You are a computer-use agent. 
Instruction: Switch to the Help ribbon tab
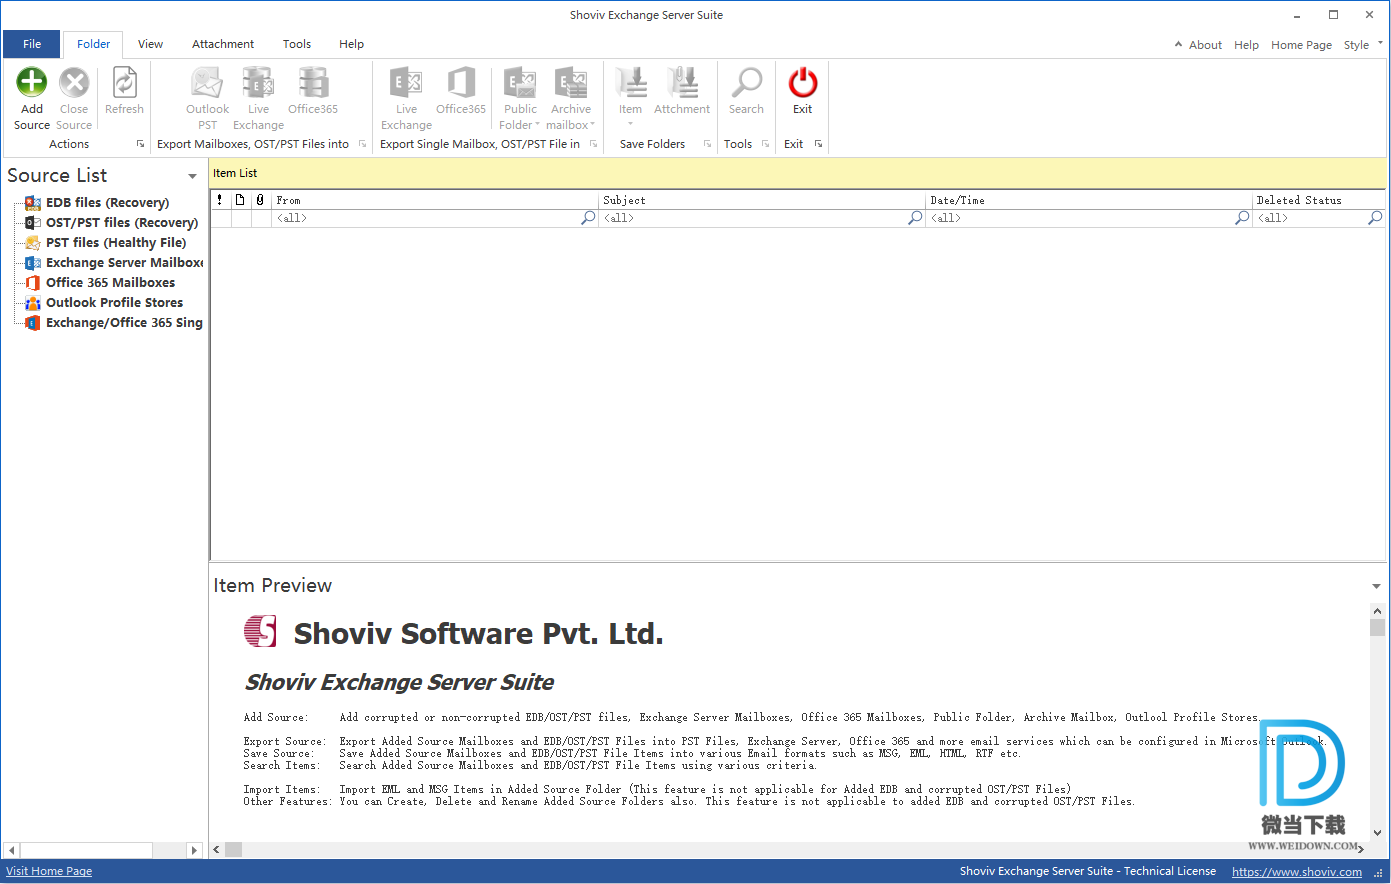click(351, 44)
